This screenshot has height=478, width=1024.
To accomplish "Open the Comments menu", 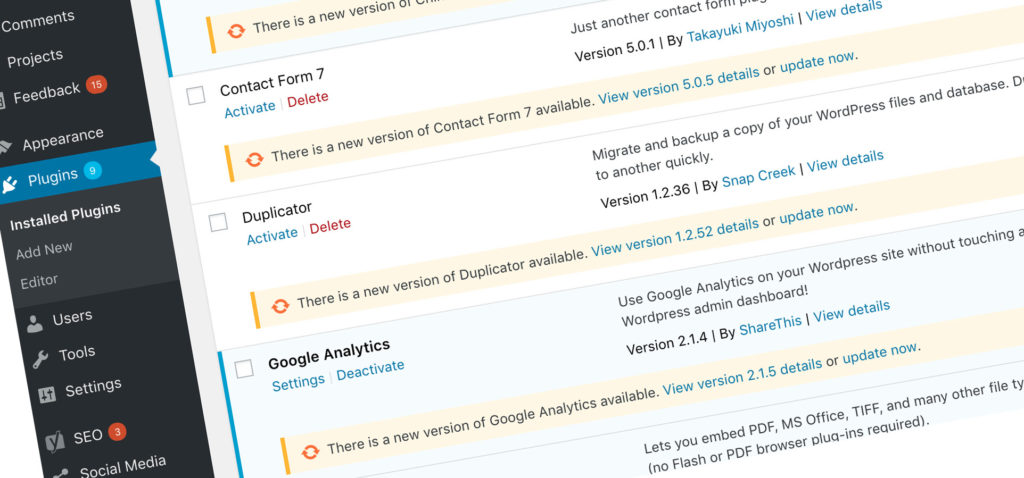I will 38,23.
